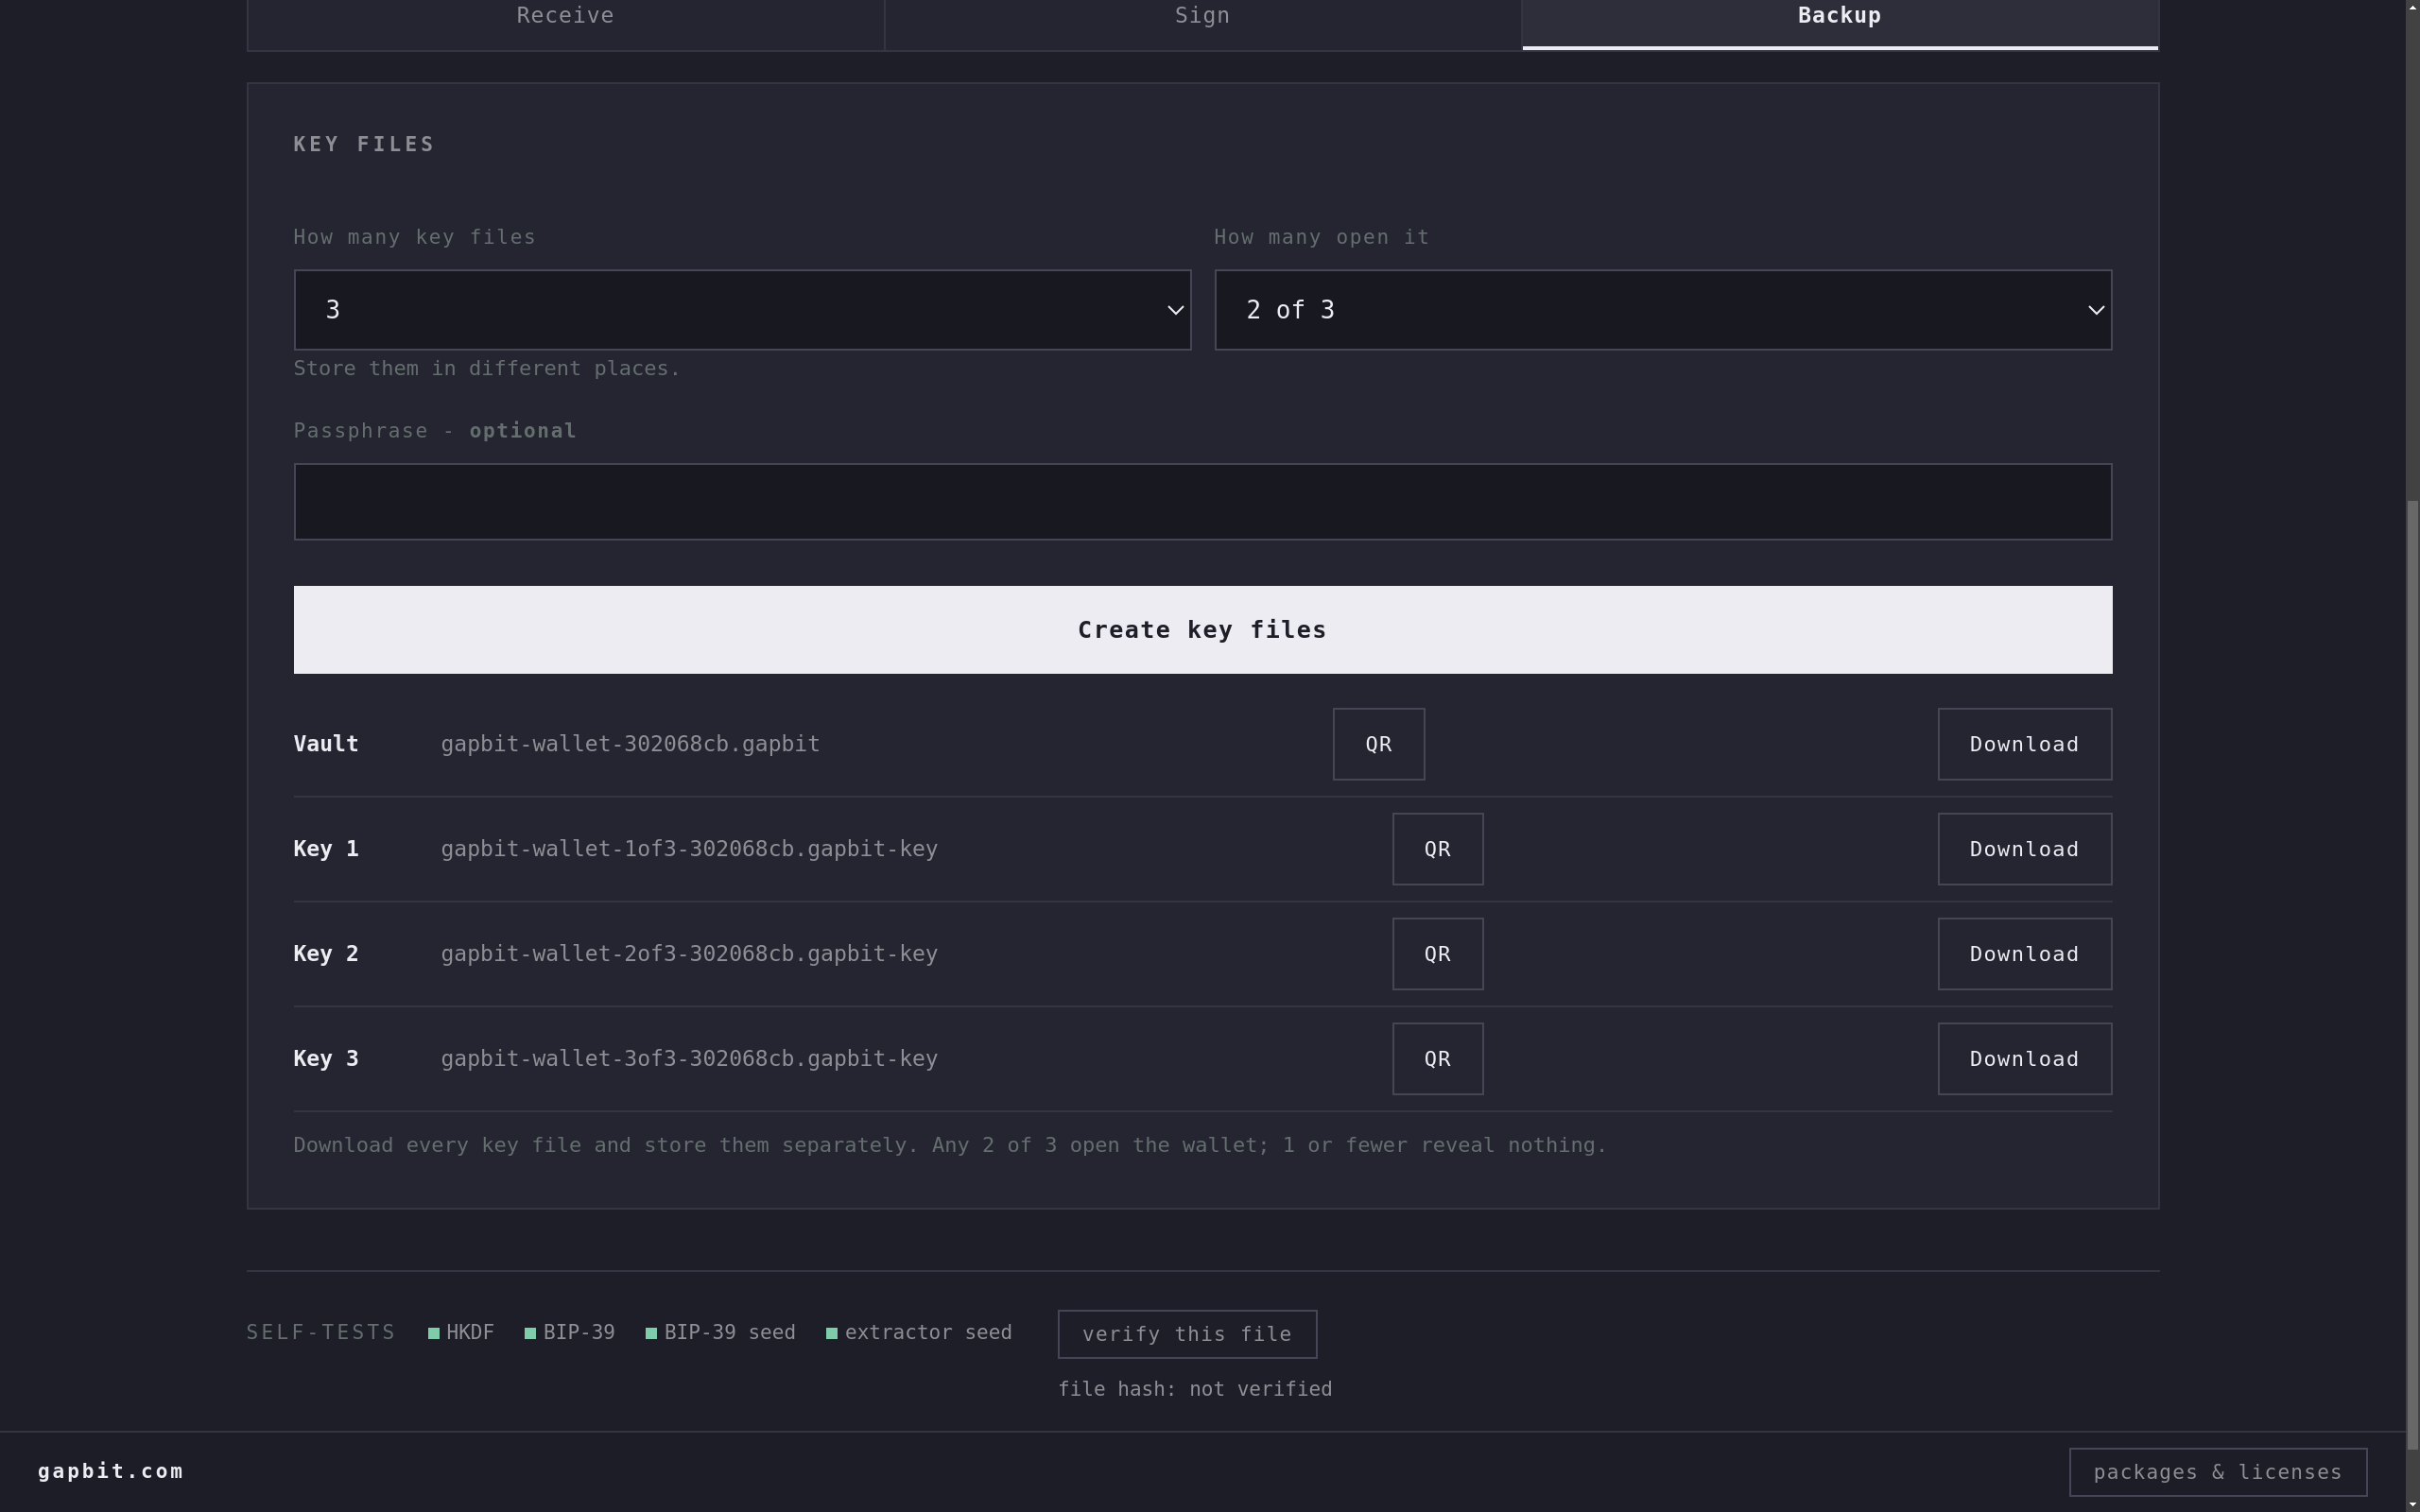2420x1512 pixels.
Task: Click filename 'gapbit-wallet-2of3-302068cb.gapbit-key'
Action: [x=689, y=954]
